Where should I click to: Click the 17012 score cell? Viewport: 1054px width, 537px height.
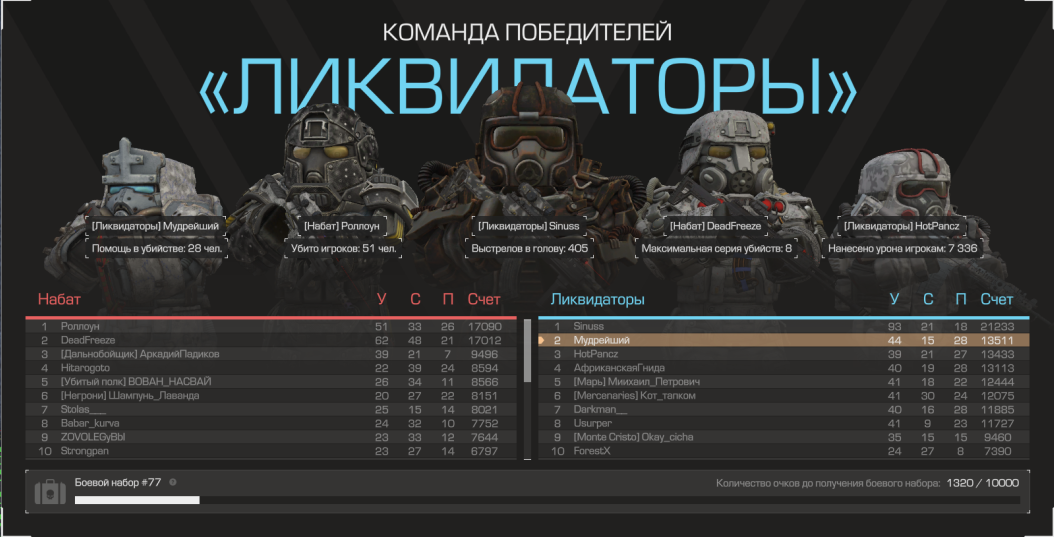(485, 340)
